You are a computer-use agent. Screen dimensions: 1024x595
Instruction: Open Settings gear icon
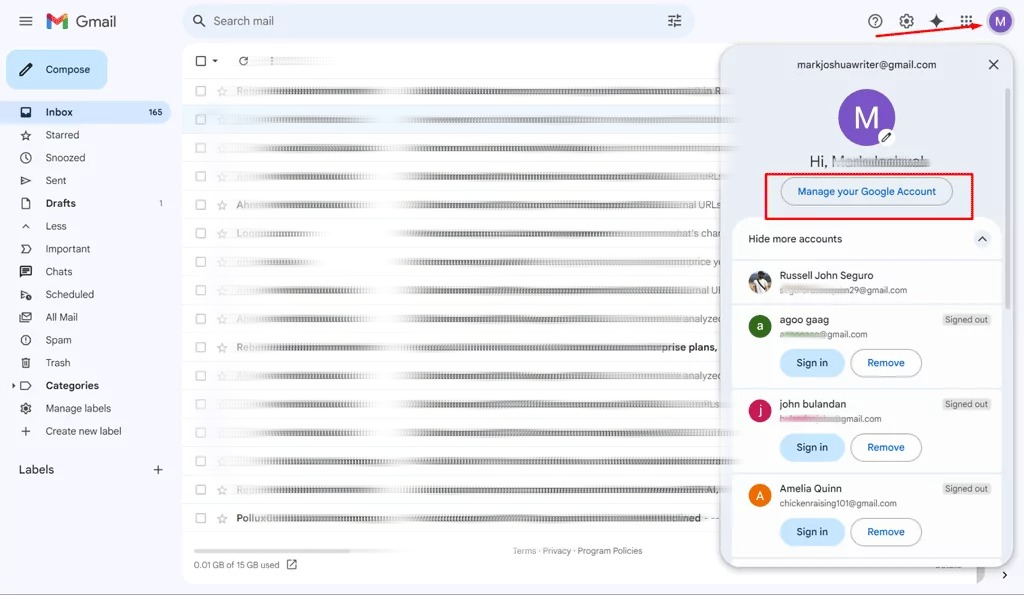pyautogui.click(x=906, y=21)
